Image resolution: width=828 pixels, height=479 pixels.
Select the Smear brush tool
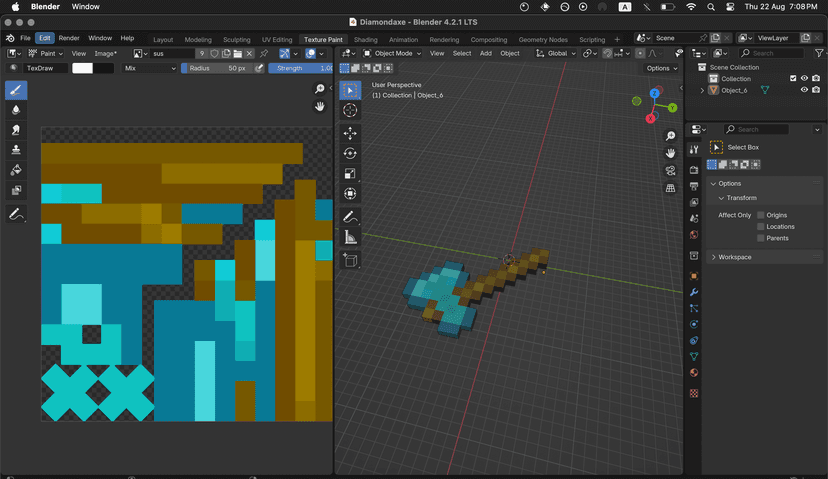[16, 130]
